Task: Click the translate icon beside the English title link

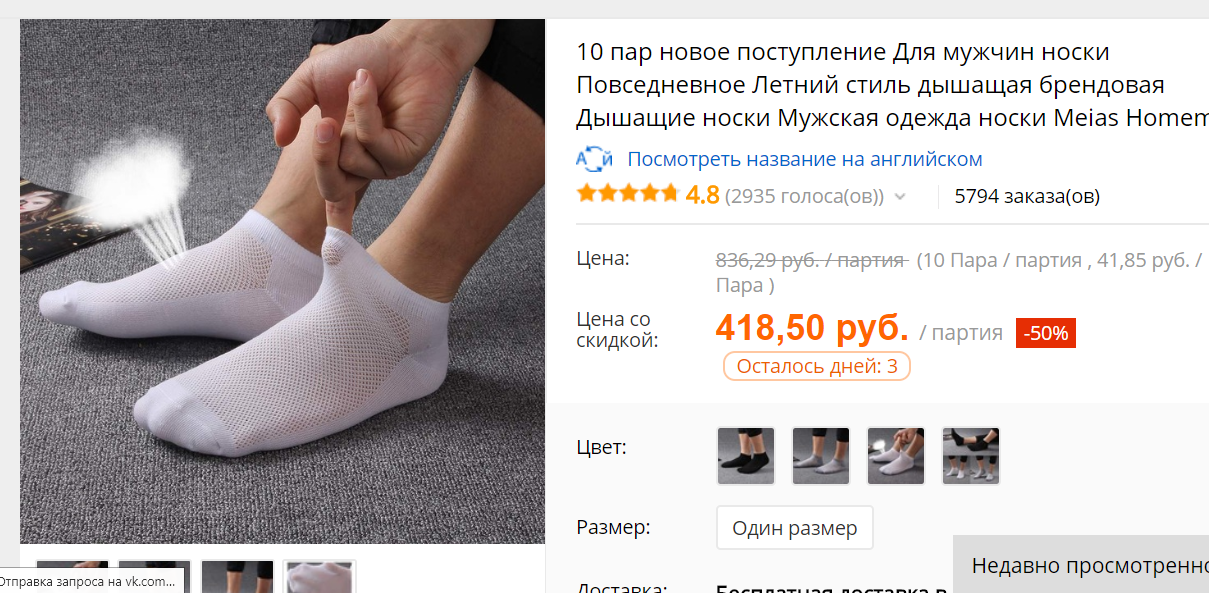Action: coord(595,159)
